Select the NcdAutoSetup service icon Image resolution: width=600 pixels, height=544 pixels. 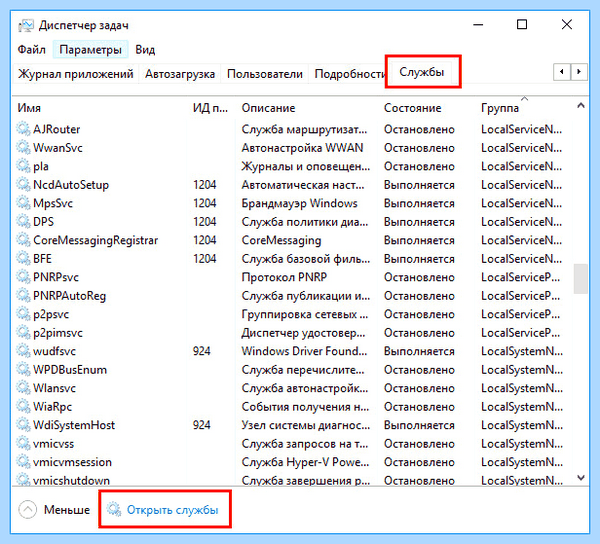pyautogui.click(x=23, y=184)
